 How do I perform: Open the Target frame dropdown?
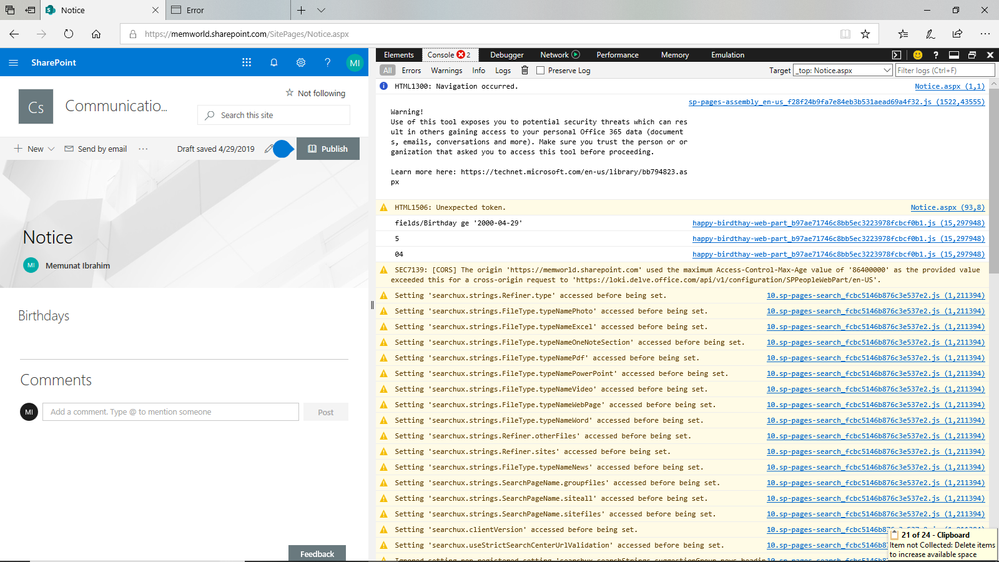click(x=842, y=71)
